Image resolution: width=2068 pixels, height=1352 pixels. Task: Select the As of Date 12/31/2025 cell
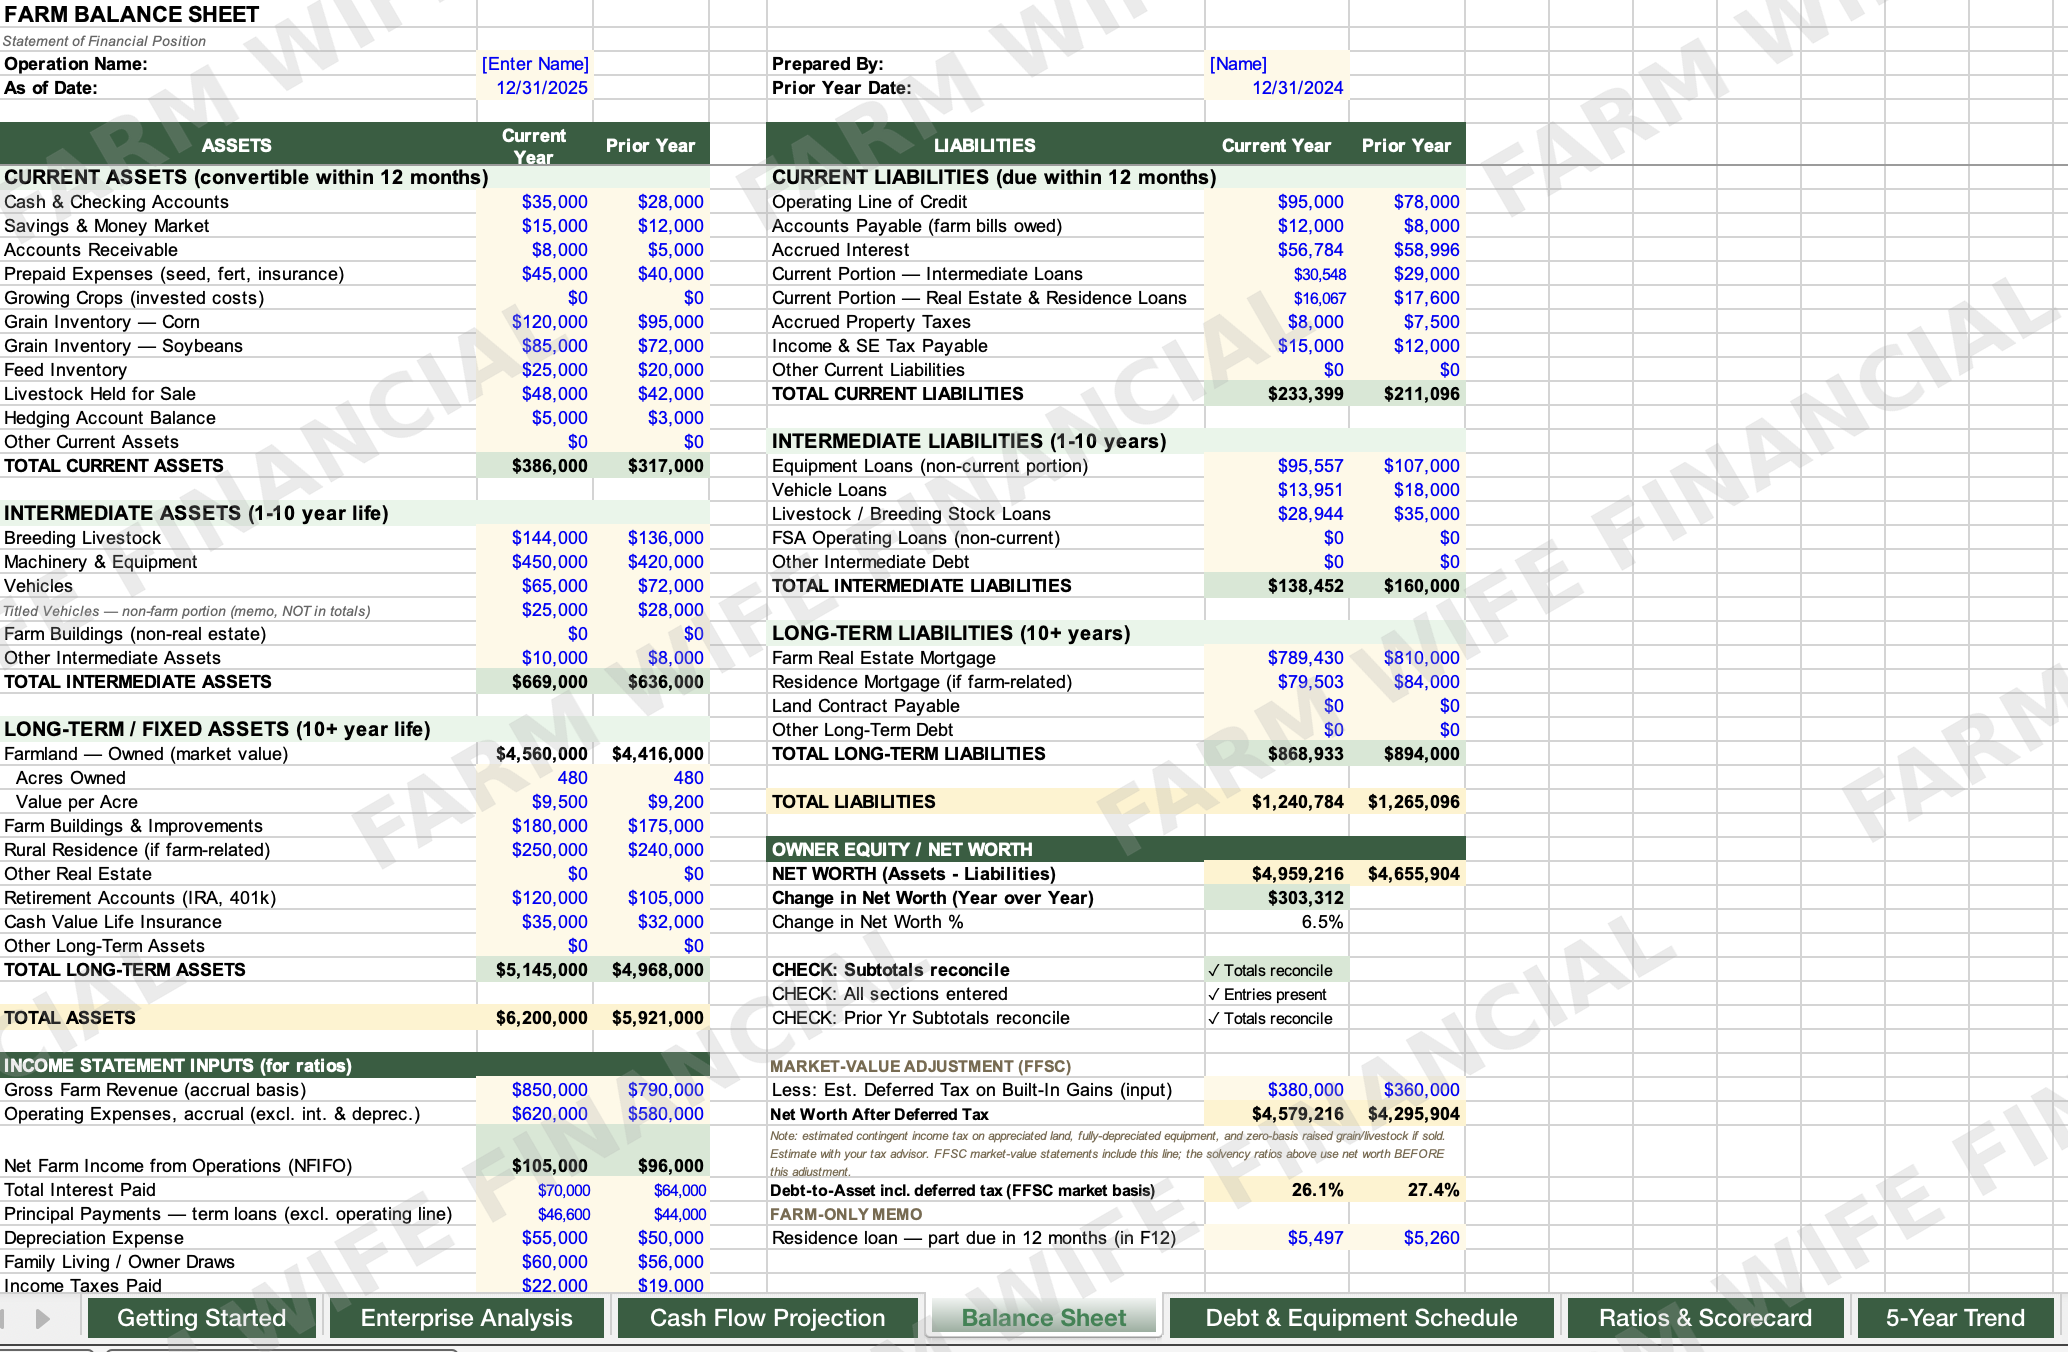click(535, 88)
